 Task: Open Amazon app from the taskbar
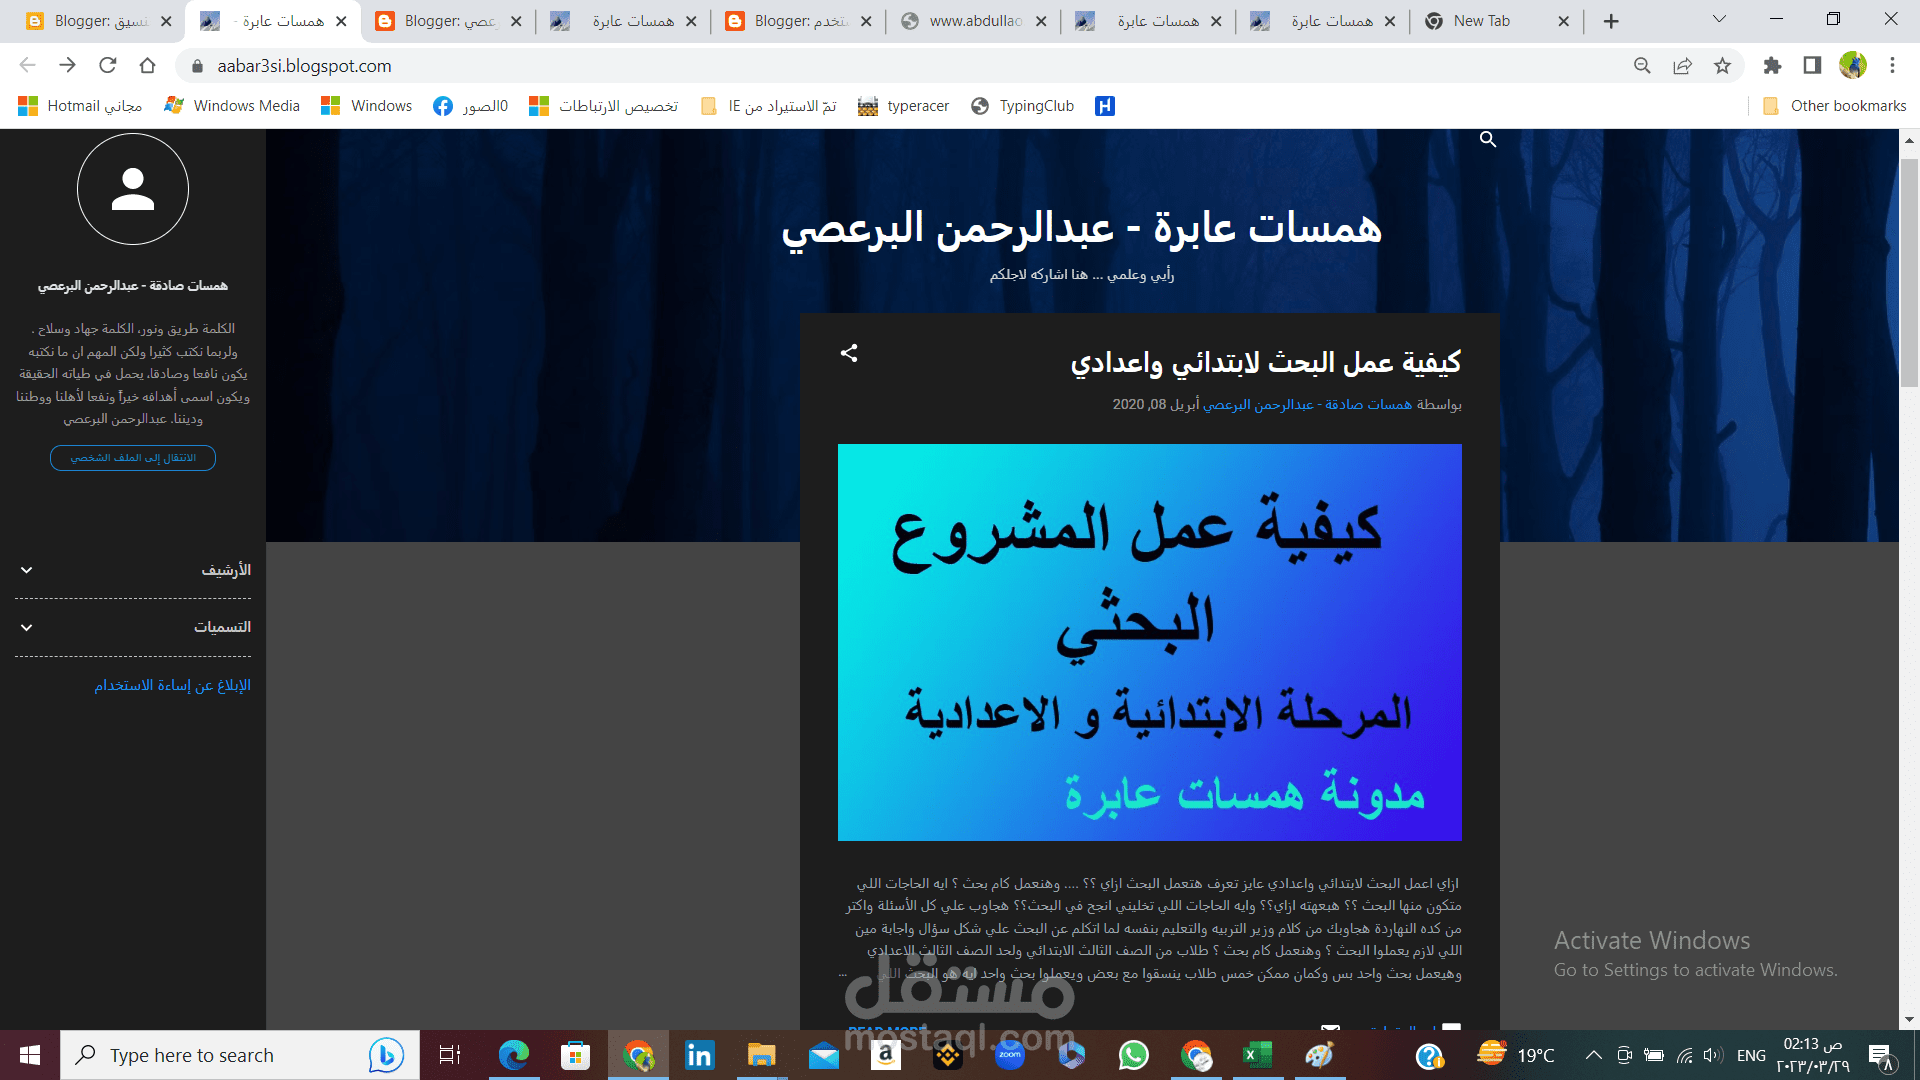tap(886, 1055)
